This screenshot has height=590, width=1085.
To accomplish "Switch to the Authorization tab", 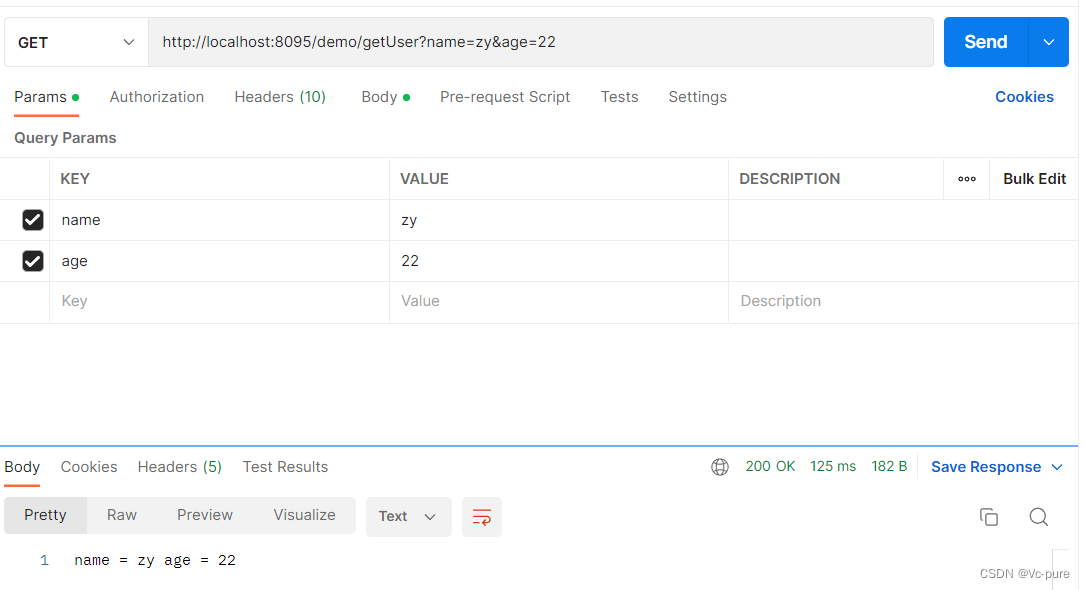I will pyautogui.click(x=156, y=97).
